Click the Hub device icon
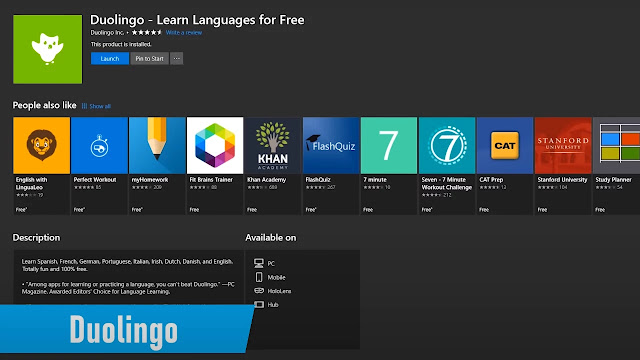Screen dimensions: 640x360 coord(259,304)
